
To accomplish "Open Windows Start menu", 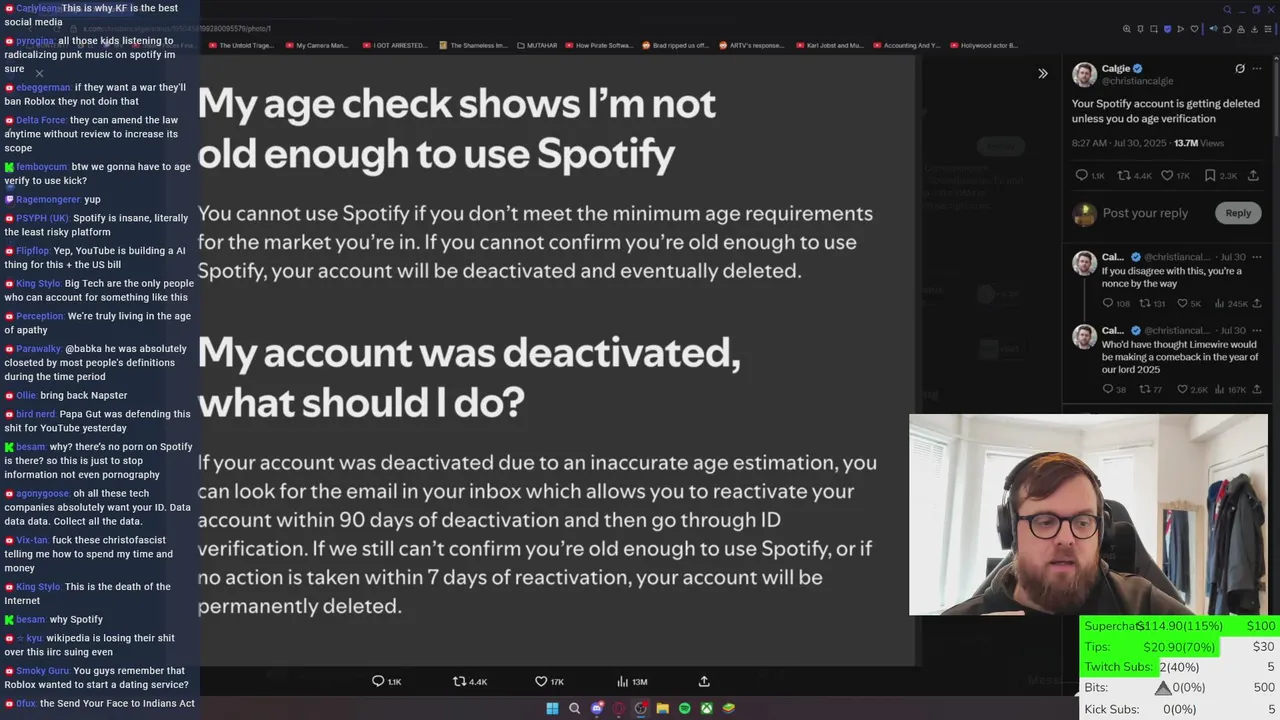I will point(552,708).
